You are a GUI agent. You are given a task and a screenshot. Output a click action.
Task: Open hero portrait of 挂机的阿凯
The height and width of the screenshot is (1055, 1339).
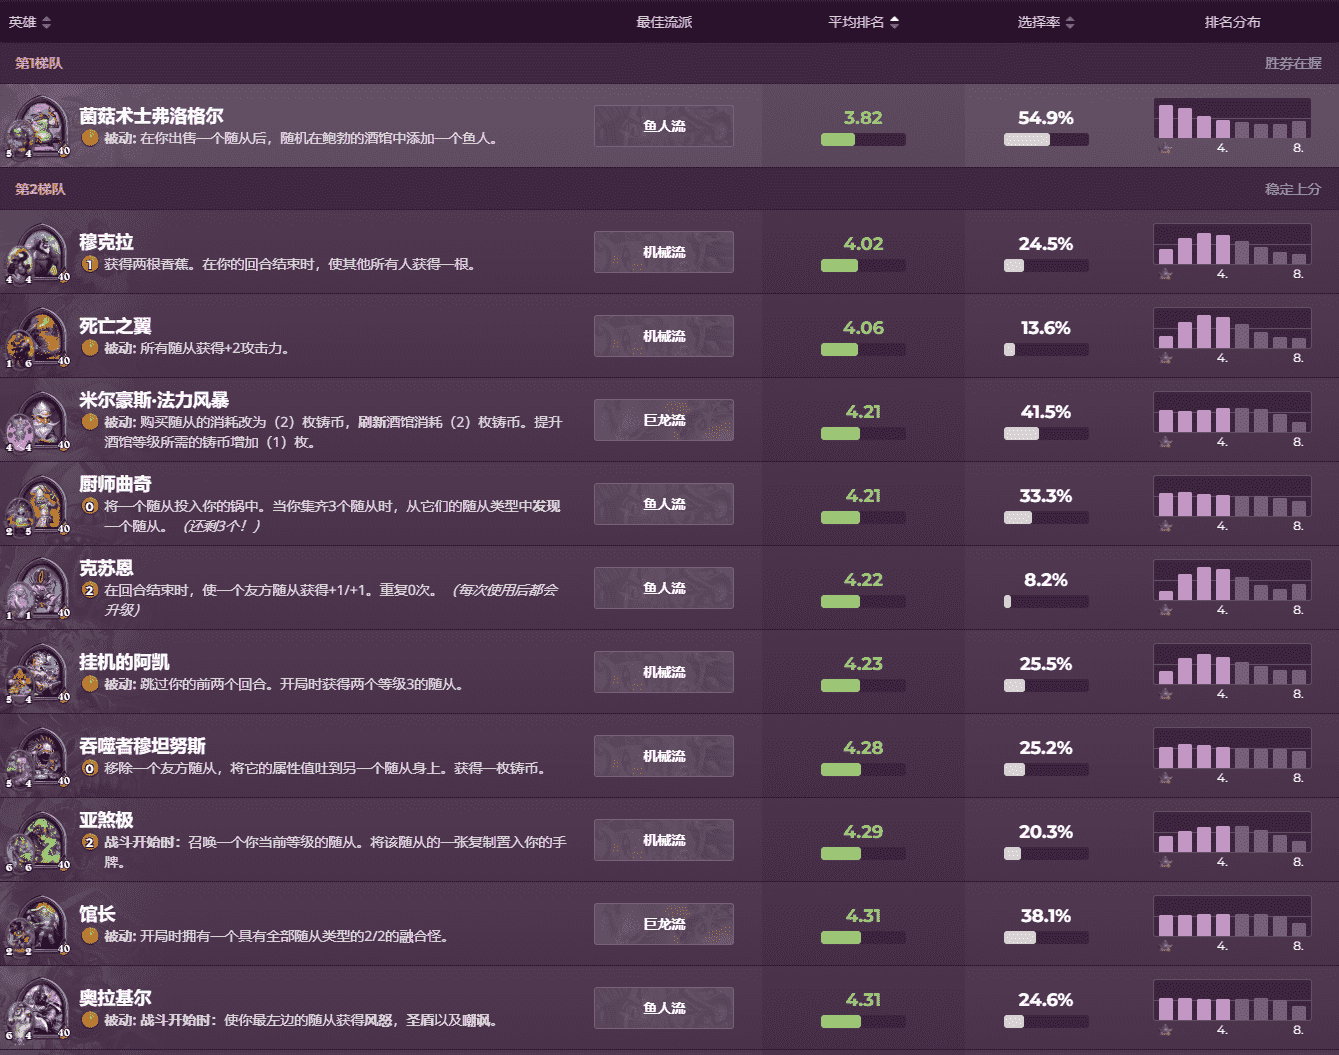click(38, 672)
